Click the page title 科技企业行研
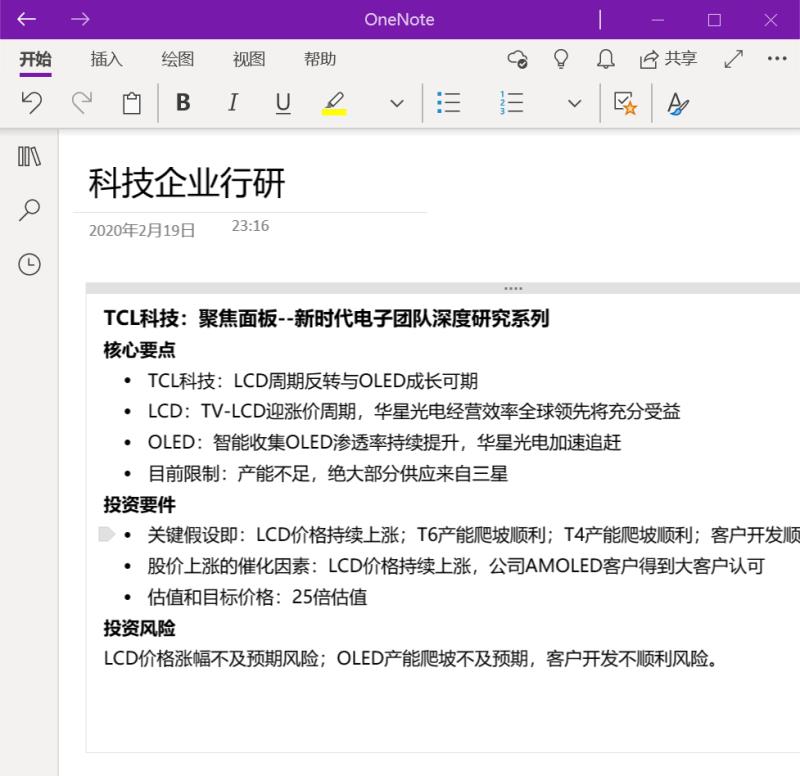This screenshot has height=776, width=800. tap(187, 183)
